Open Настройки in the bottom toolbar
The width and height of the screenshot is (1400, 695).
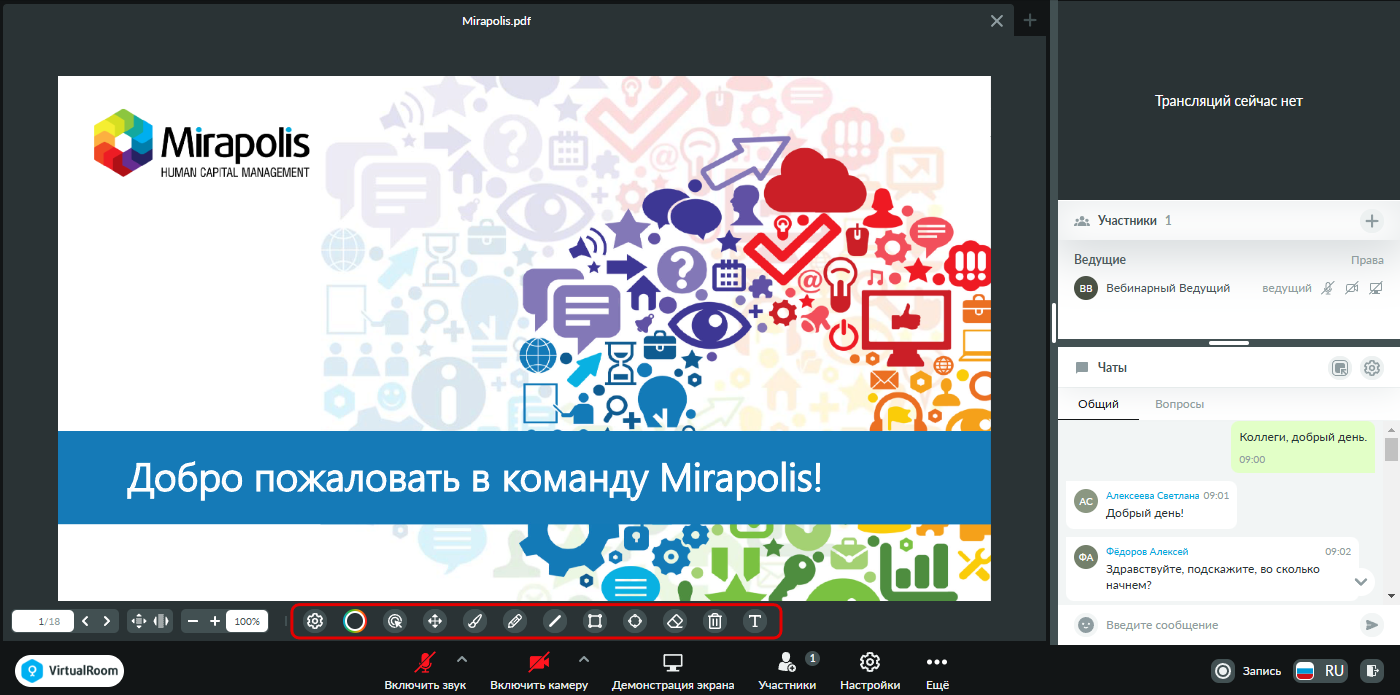pyautogui.click(x=870, y=670)
